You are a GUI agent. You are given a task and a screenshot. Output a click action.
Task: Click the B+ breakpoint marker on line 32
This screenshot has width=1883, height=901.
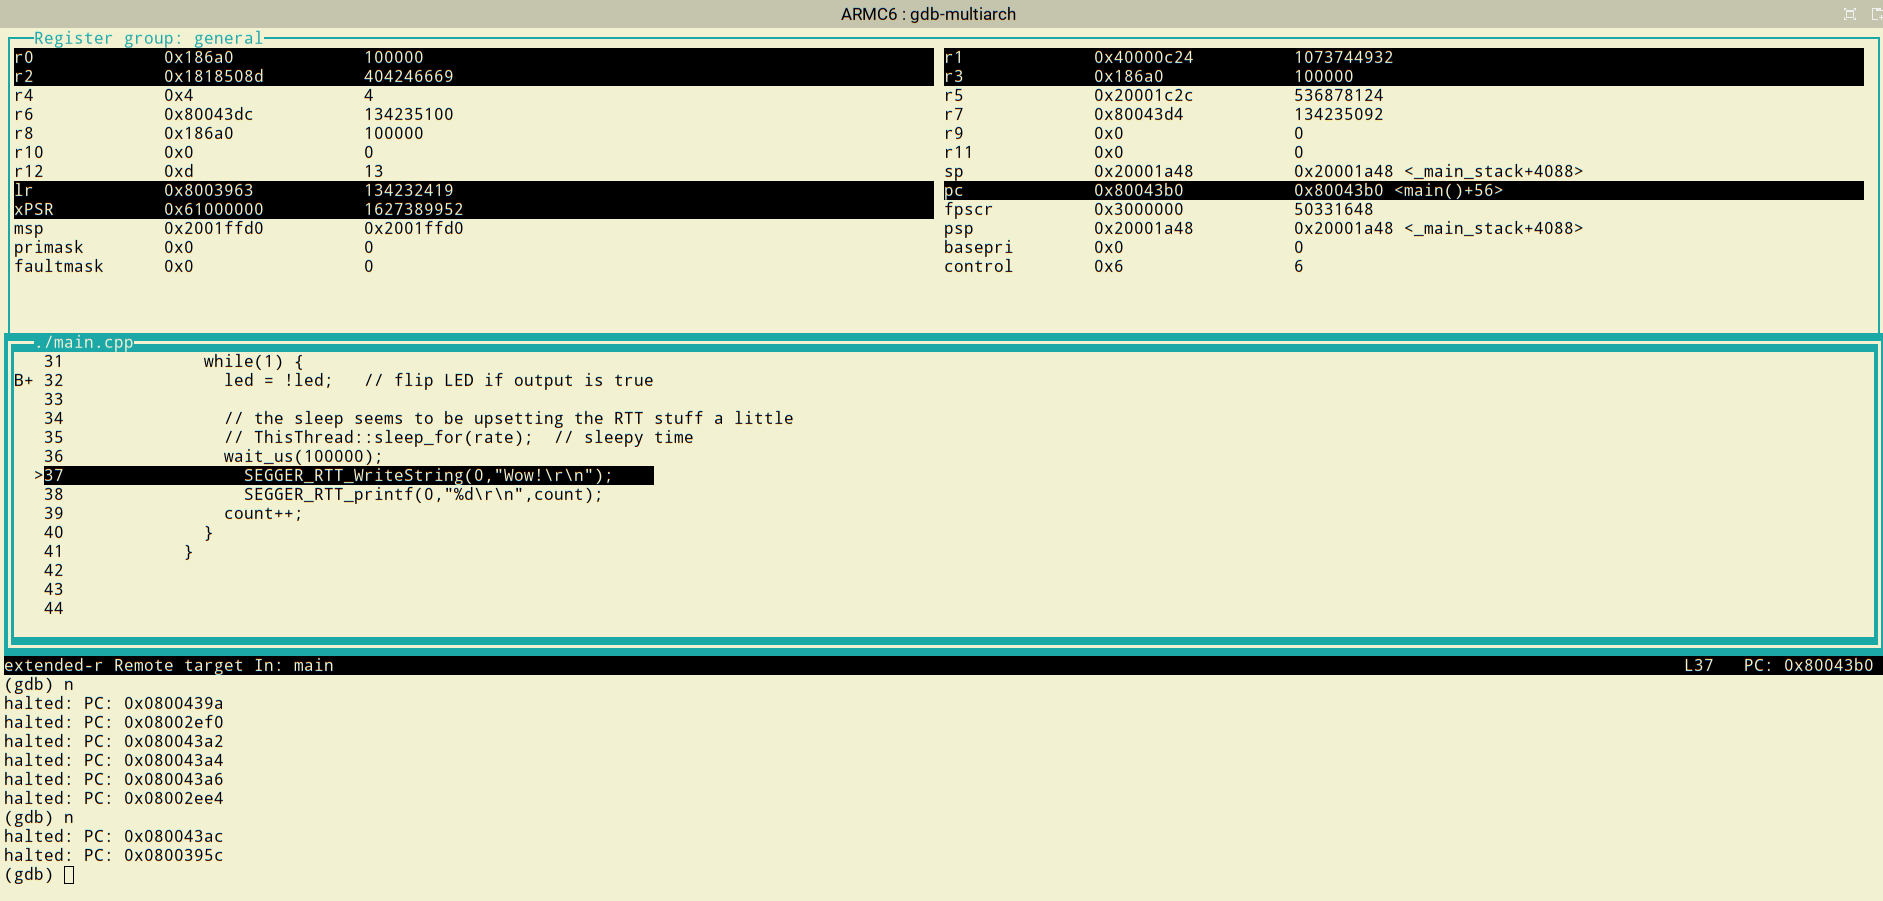[23, 381]
